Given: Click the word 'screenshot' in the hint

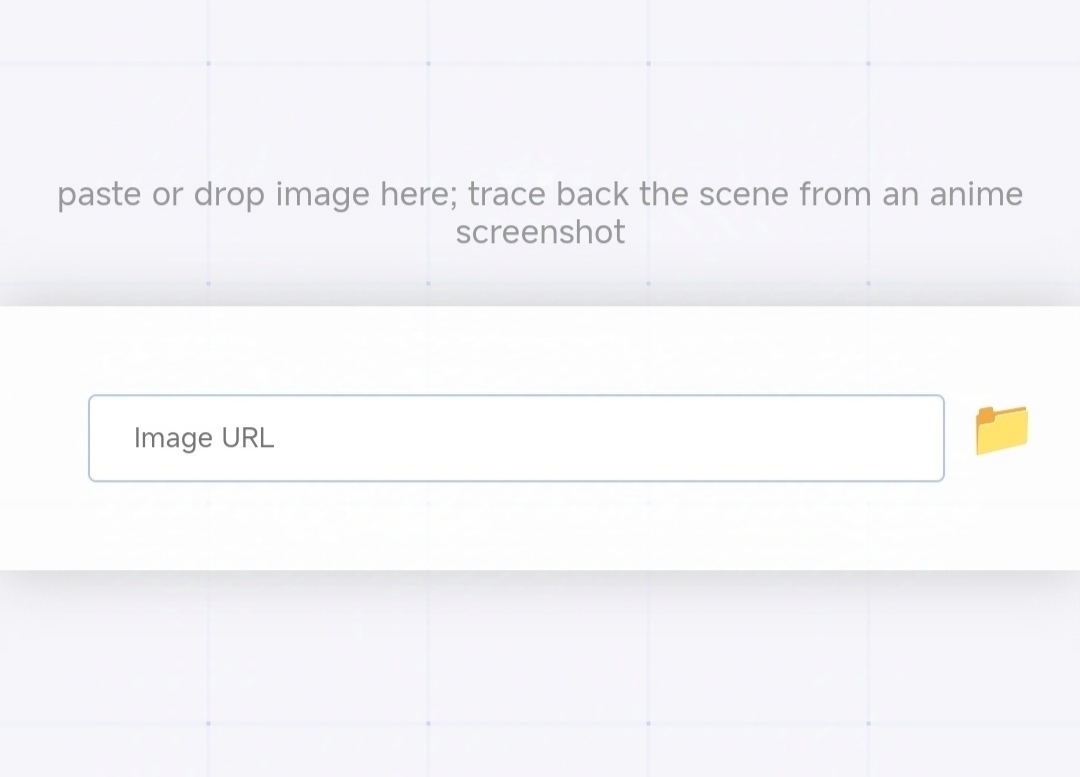Looking at the screenshot, I should click(x=540, y=232).
